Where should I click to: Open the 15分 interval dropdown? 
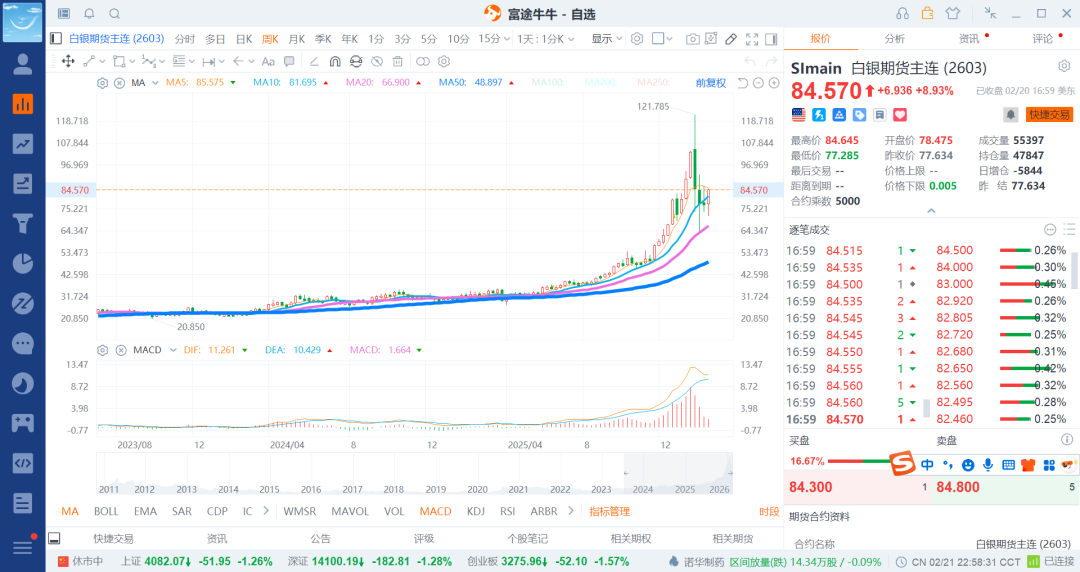pyautogui.click(x=494, y=39)
